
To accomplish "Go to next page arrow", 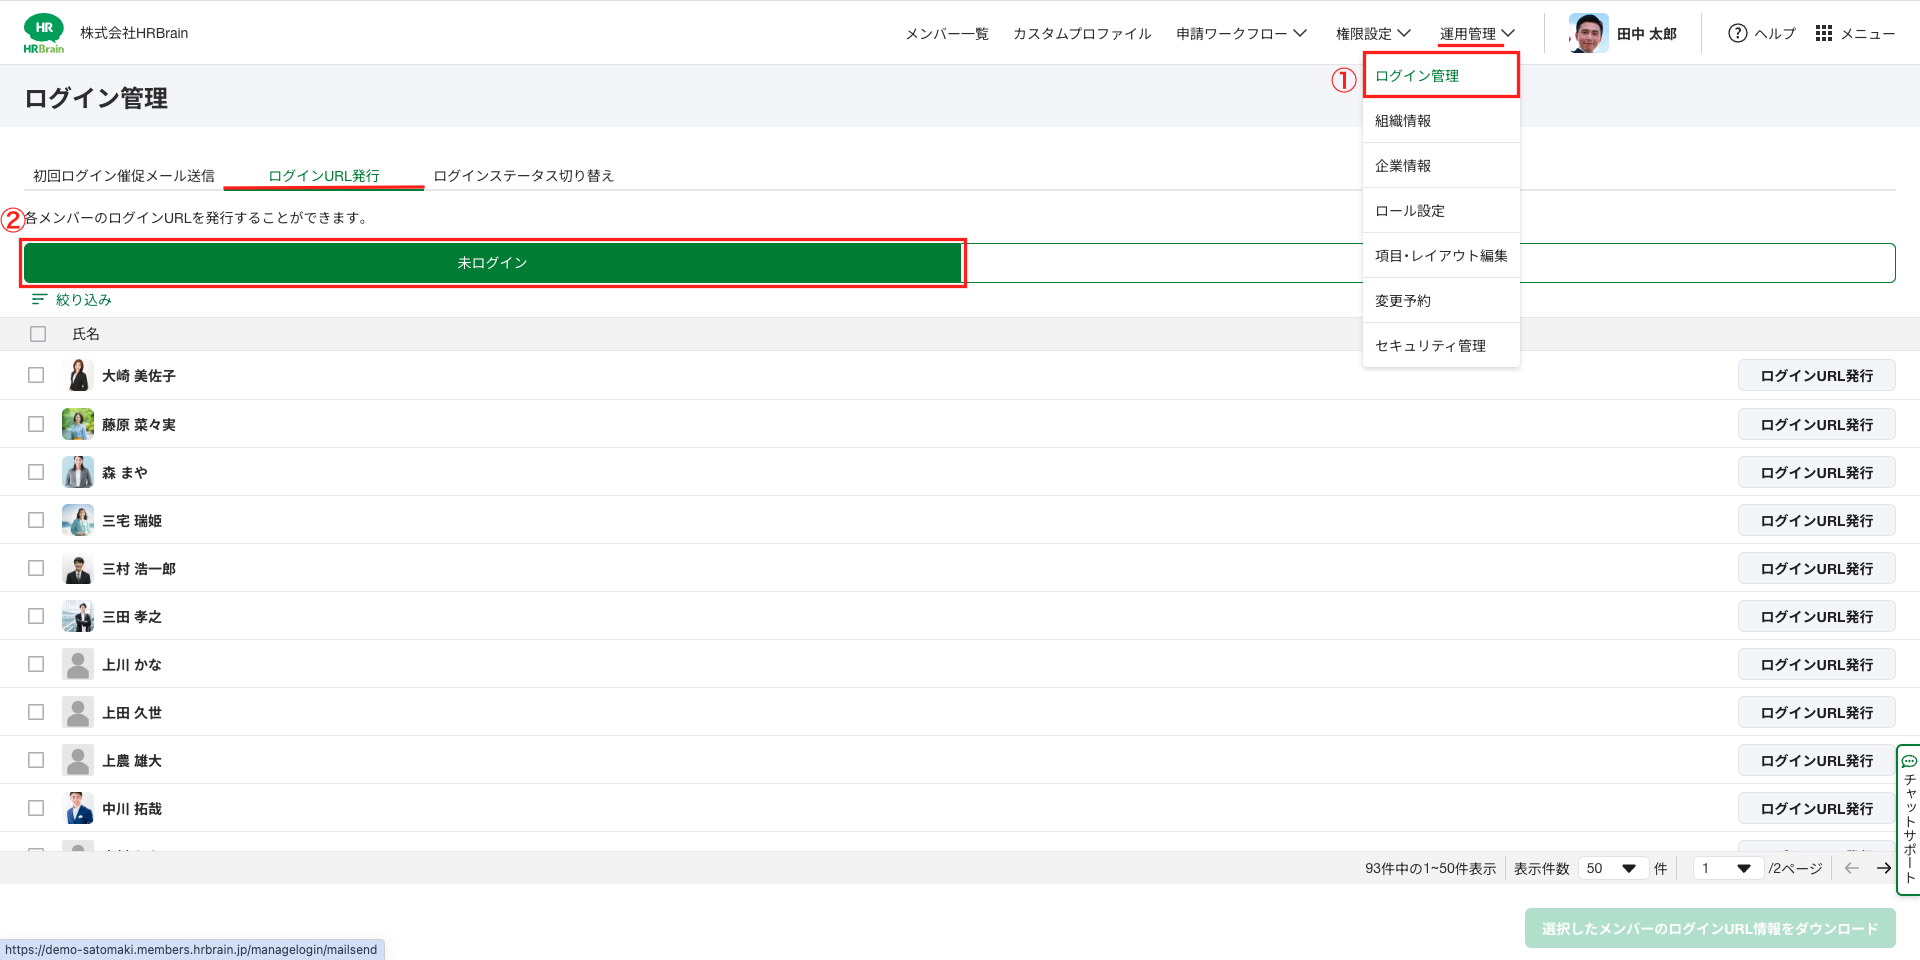I will (1884, 868).
